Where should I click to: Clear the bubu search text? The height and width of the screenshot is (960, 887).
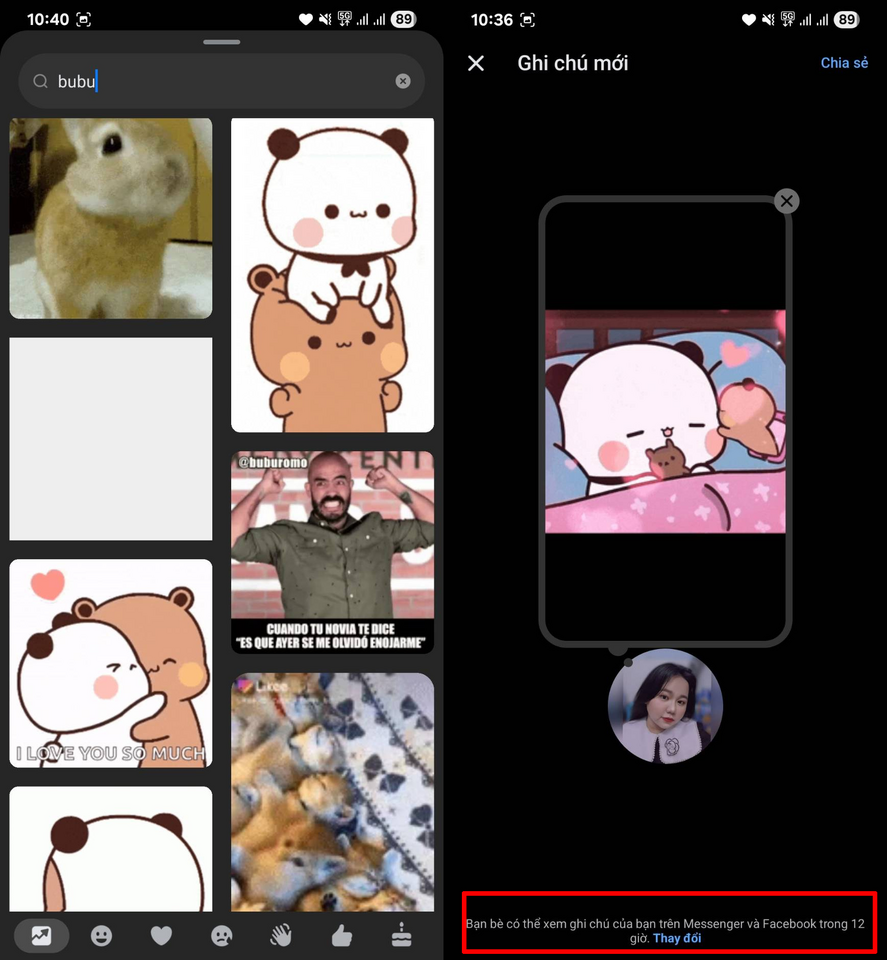[x=403, y=81]
